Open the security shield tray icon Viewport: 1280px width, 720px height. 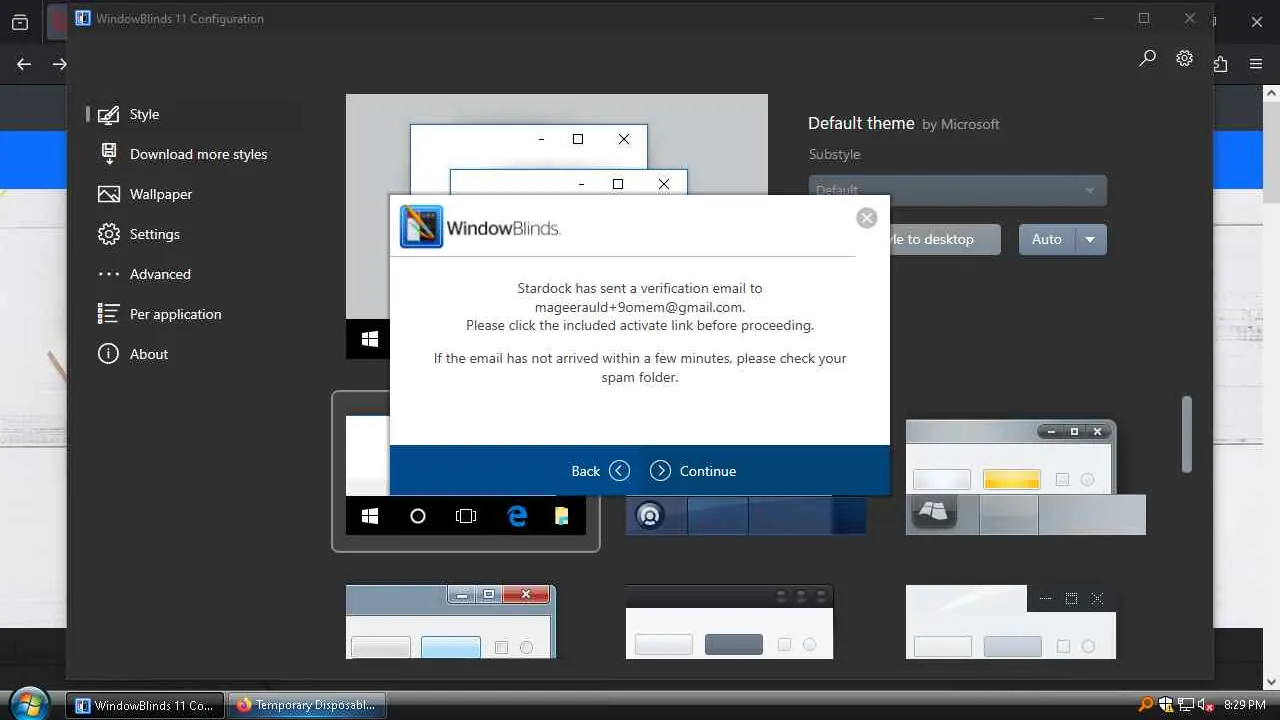click(1165, 705)
